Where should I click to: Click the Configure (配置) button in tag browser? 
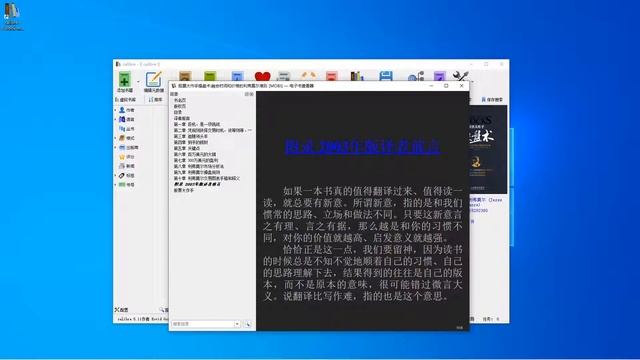122,310
